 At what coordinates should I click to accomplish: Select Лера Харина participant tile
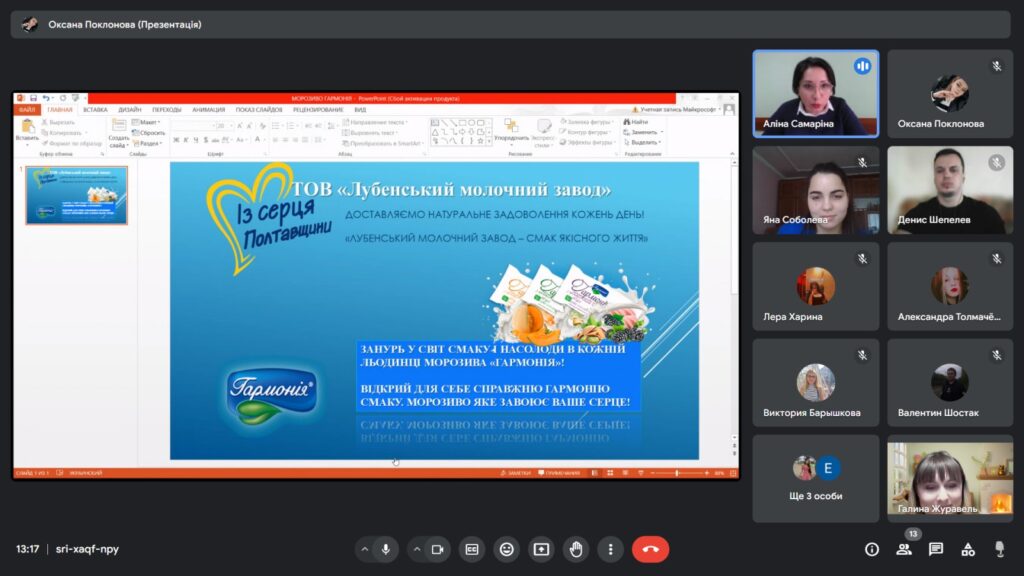(816, 286)
